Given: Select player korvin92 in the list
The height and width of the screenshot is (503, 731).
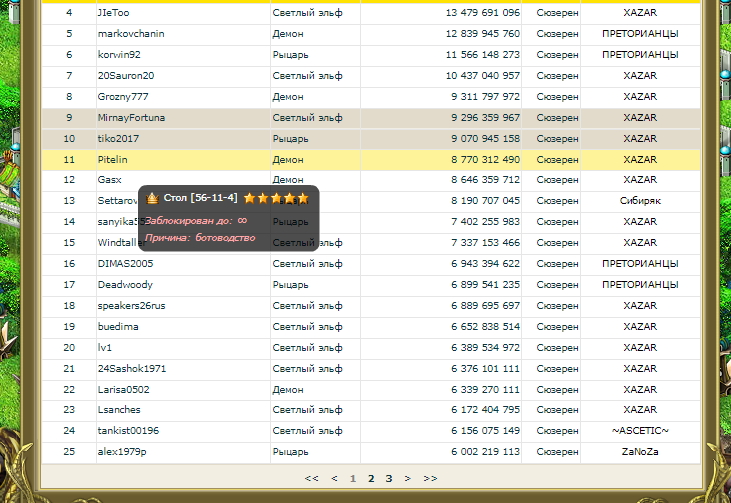Looking at the screenshot, I should click(119, 55).
